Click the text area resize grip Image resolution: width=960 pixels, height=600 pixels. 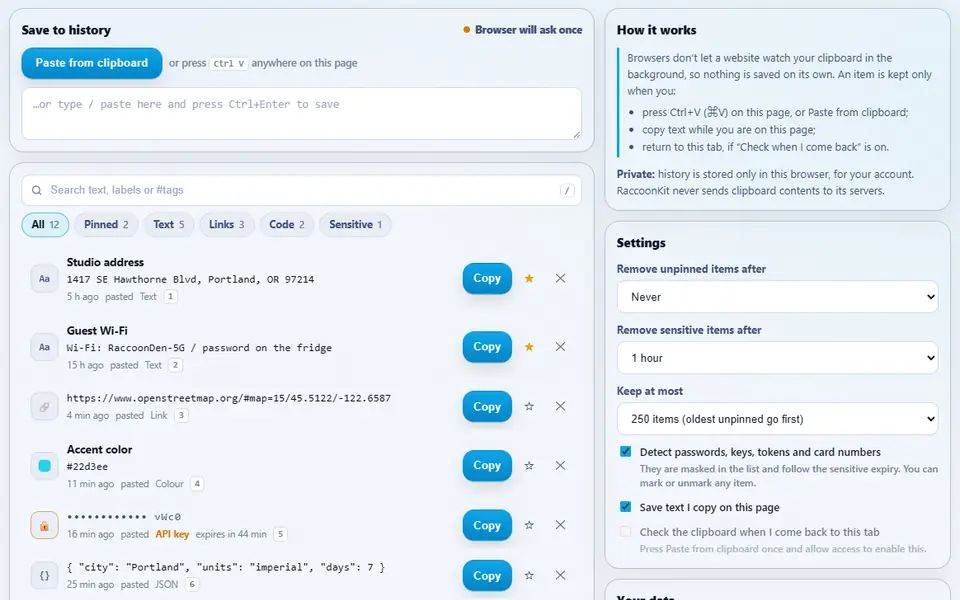[x=576, y=135]
